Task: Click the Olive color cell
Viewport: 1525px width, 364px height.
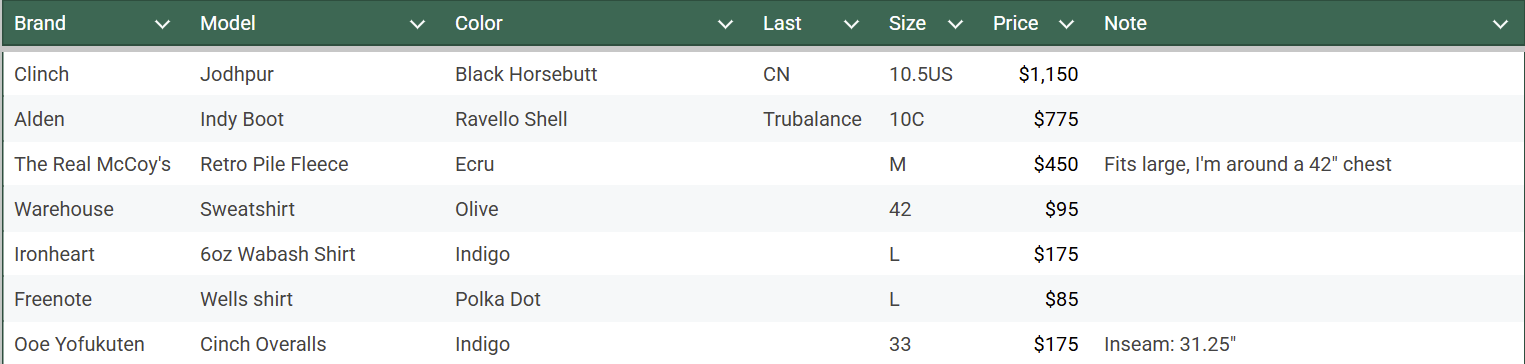Action: pyautogui.click(x=477, y=209)
